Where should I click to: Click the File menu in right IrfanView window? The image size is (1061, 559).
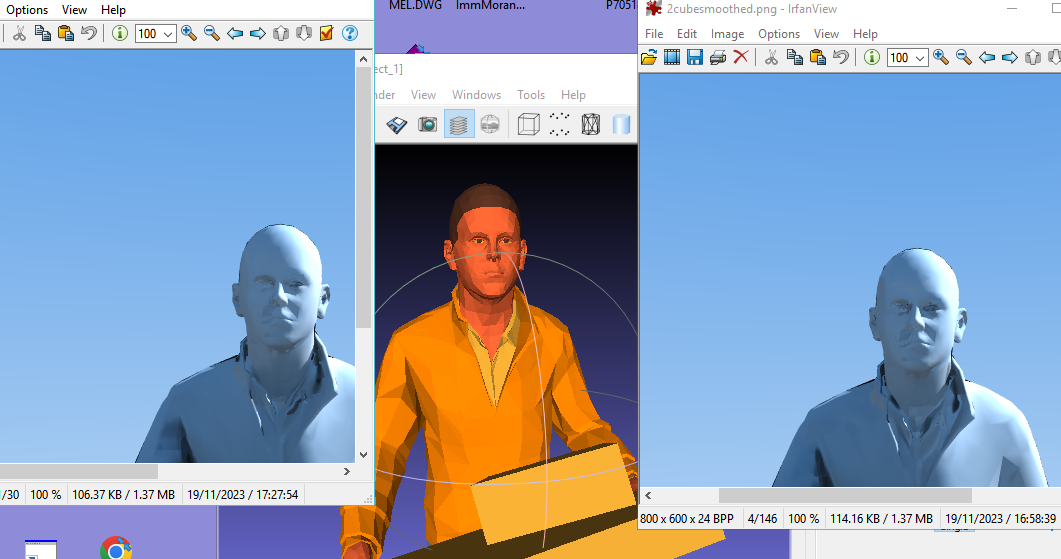pyautogui.click(x=654, y=33)
